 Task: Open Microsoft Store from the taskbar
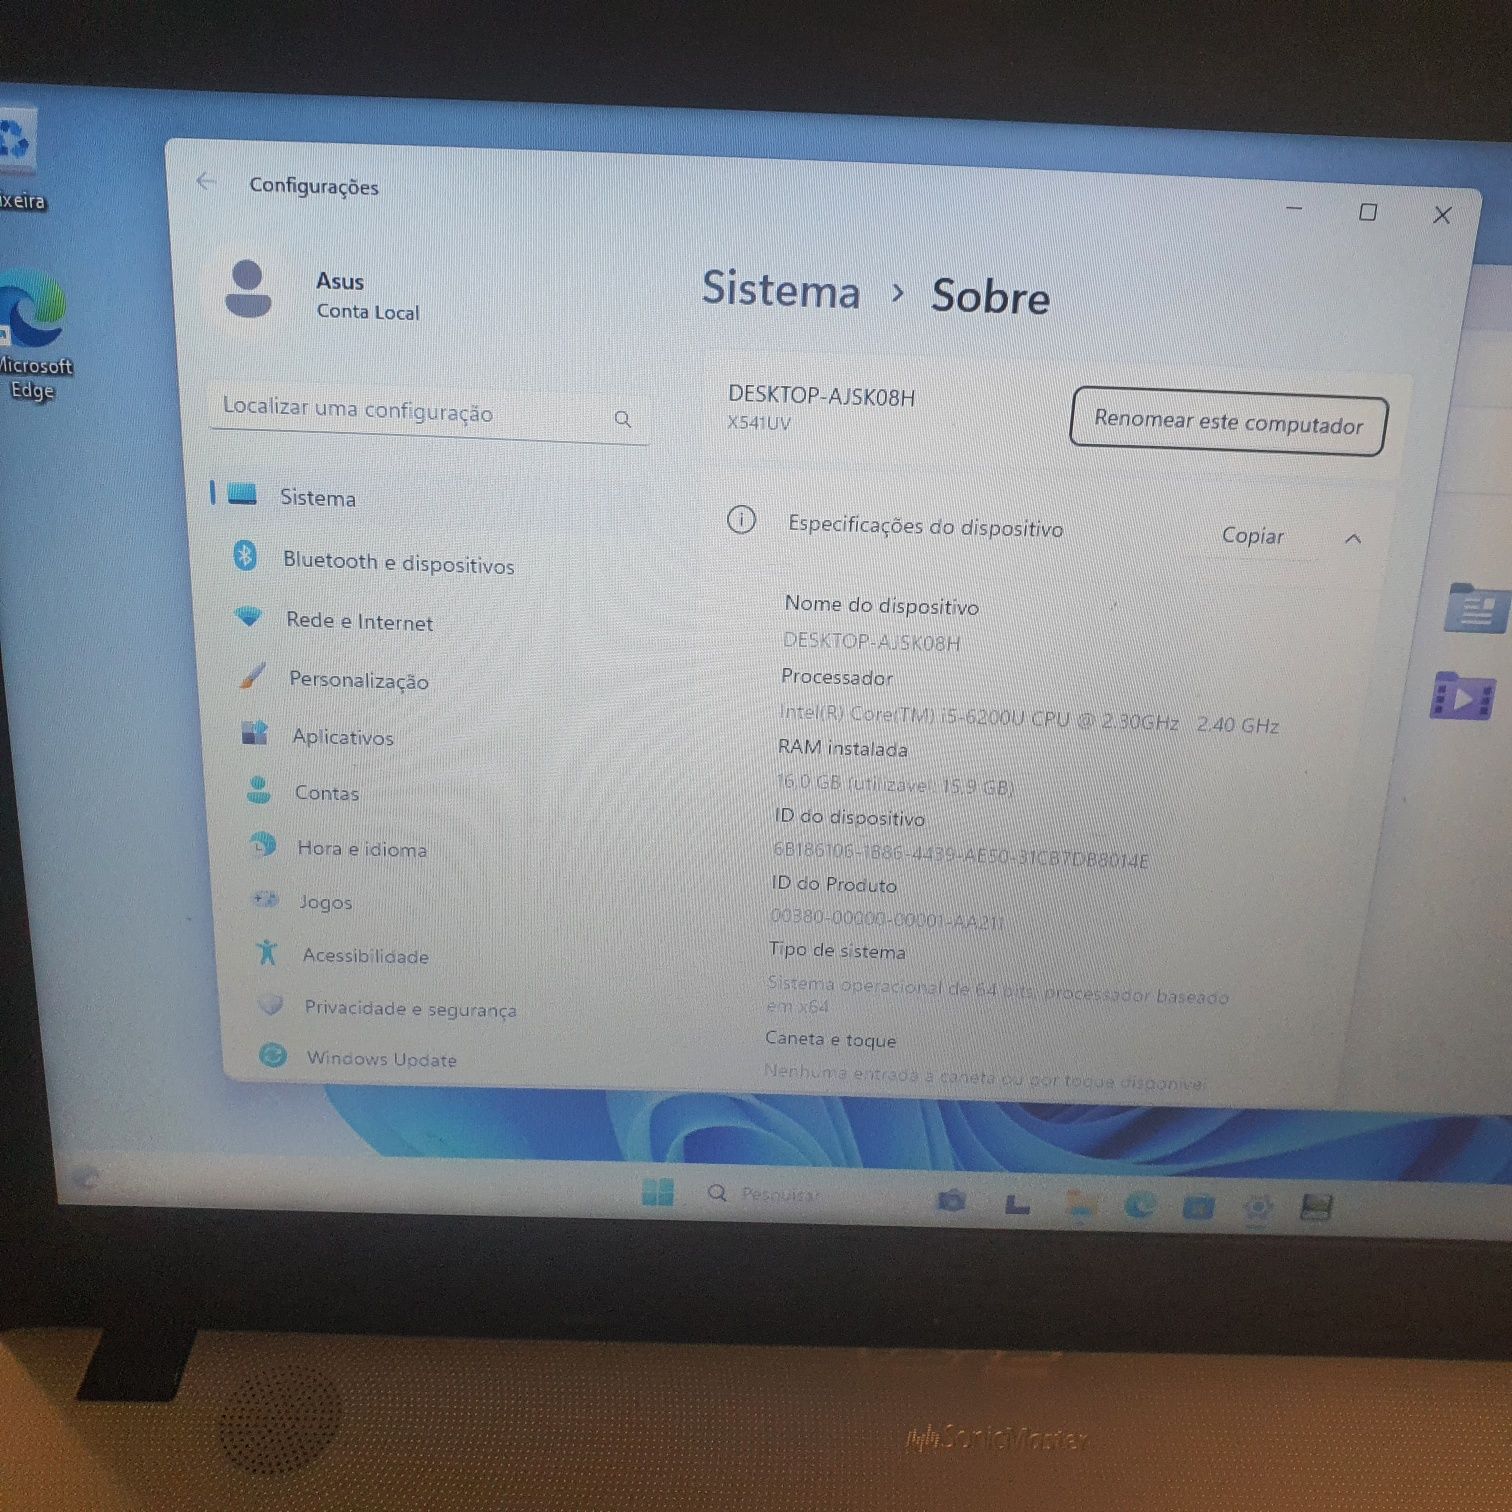click(x=1198, y=1207)
